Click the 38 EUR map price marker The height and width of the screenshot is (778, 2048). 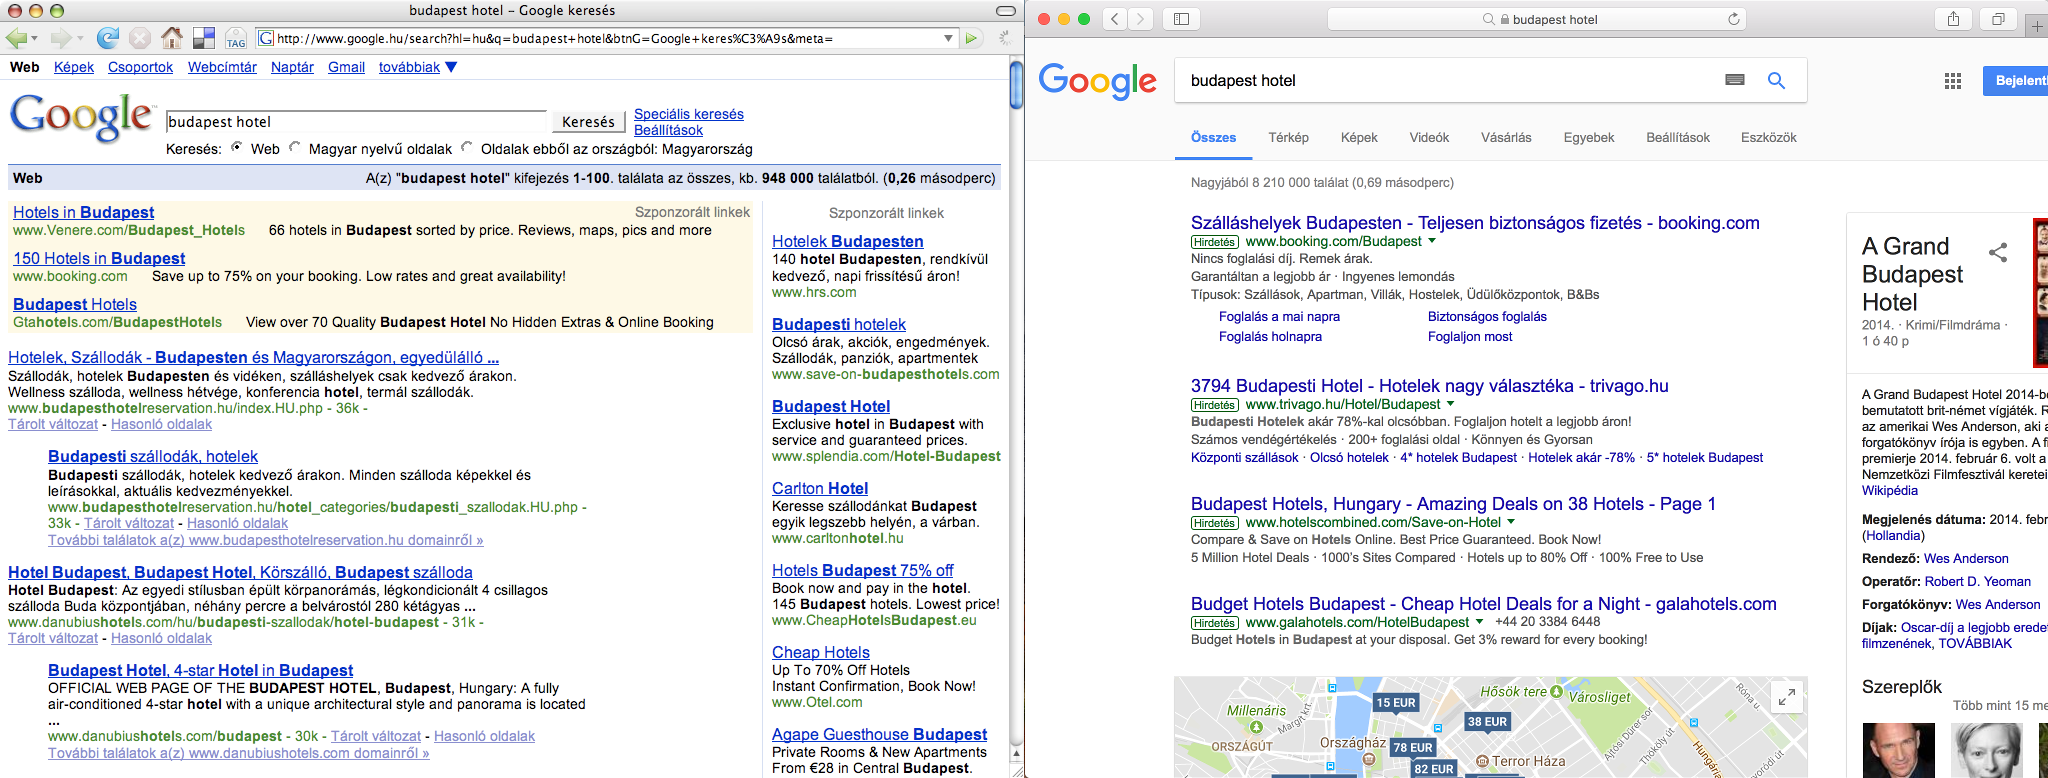[x=1487, y=722]
